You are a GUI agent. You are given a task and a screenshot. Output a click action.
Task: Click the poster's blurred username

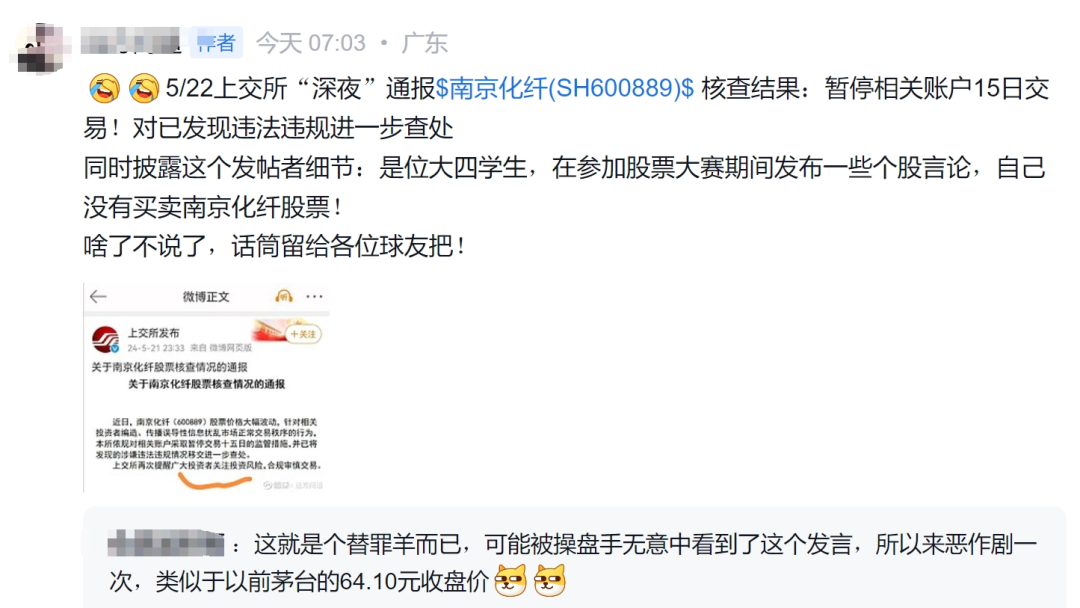pos(131,41)
